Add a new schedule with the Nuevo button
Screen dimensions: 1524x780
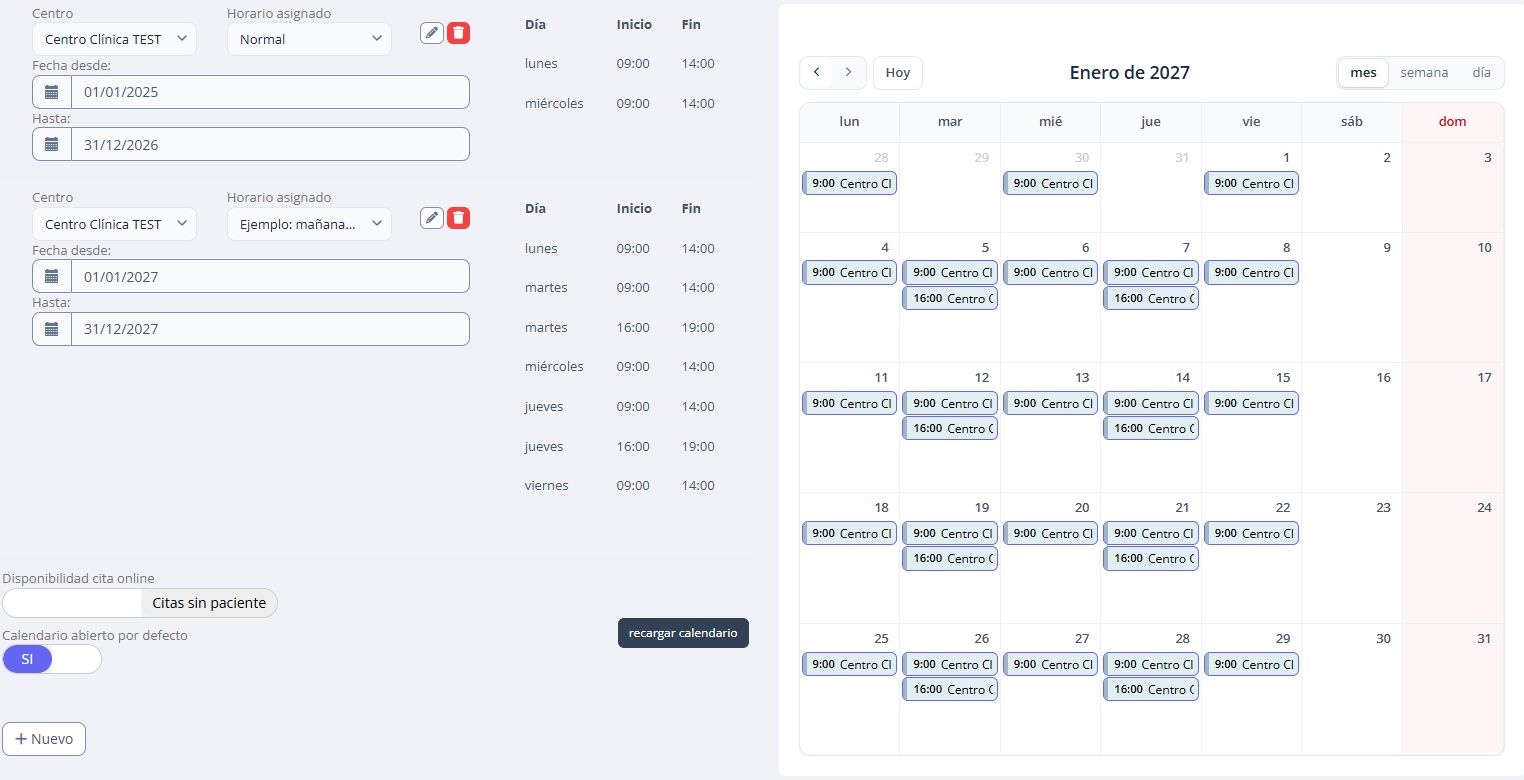point(44,739)
